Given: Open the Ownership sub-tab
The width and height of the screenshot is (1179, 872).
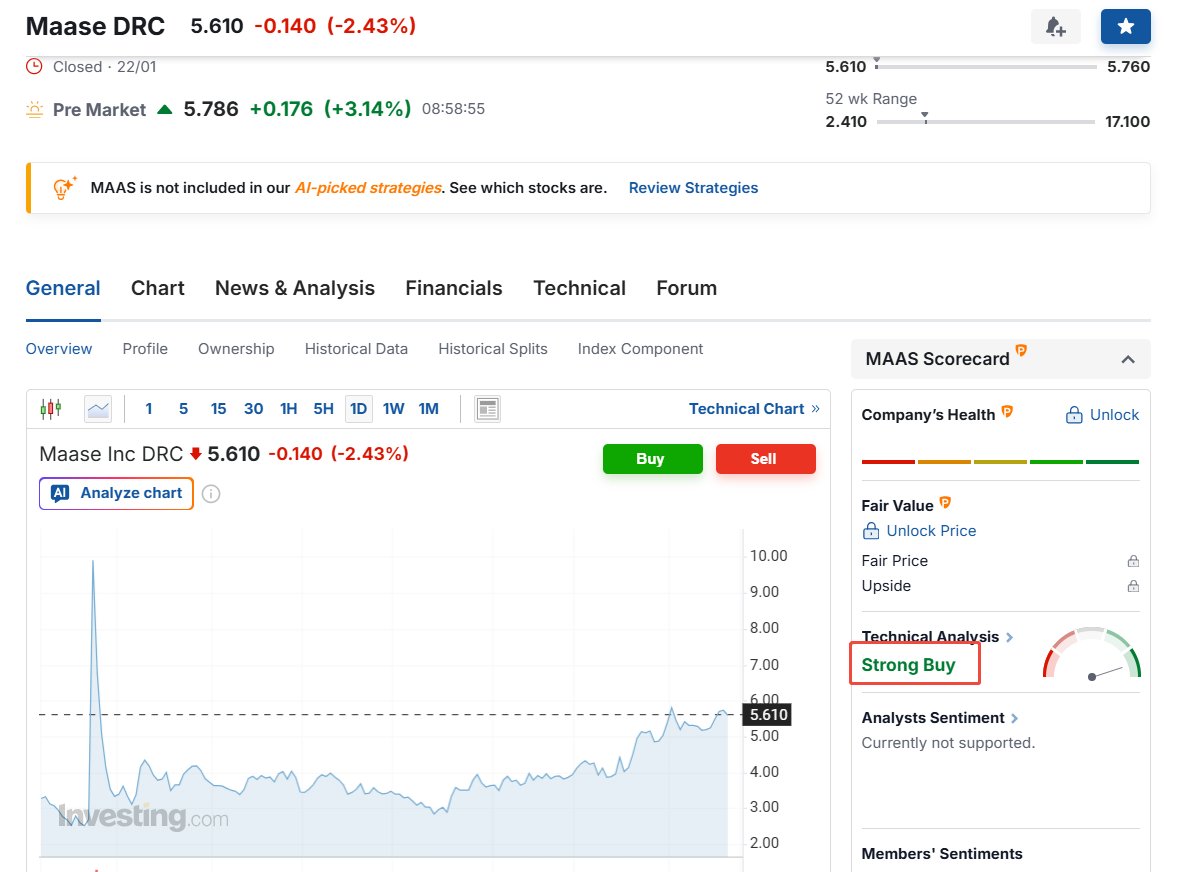Looking at the screenshot, I should coord(236,349).
